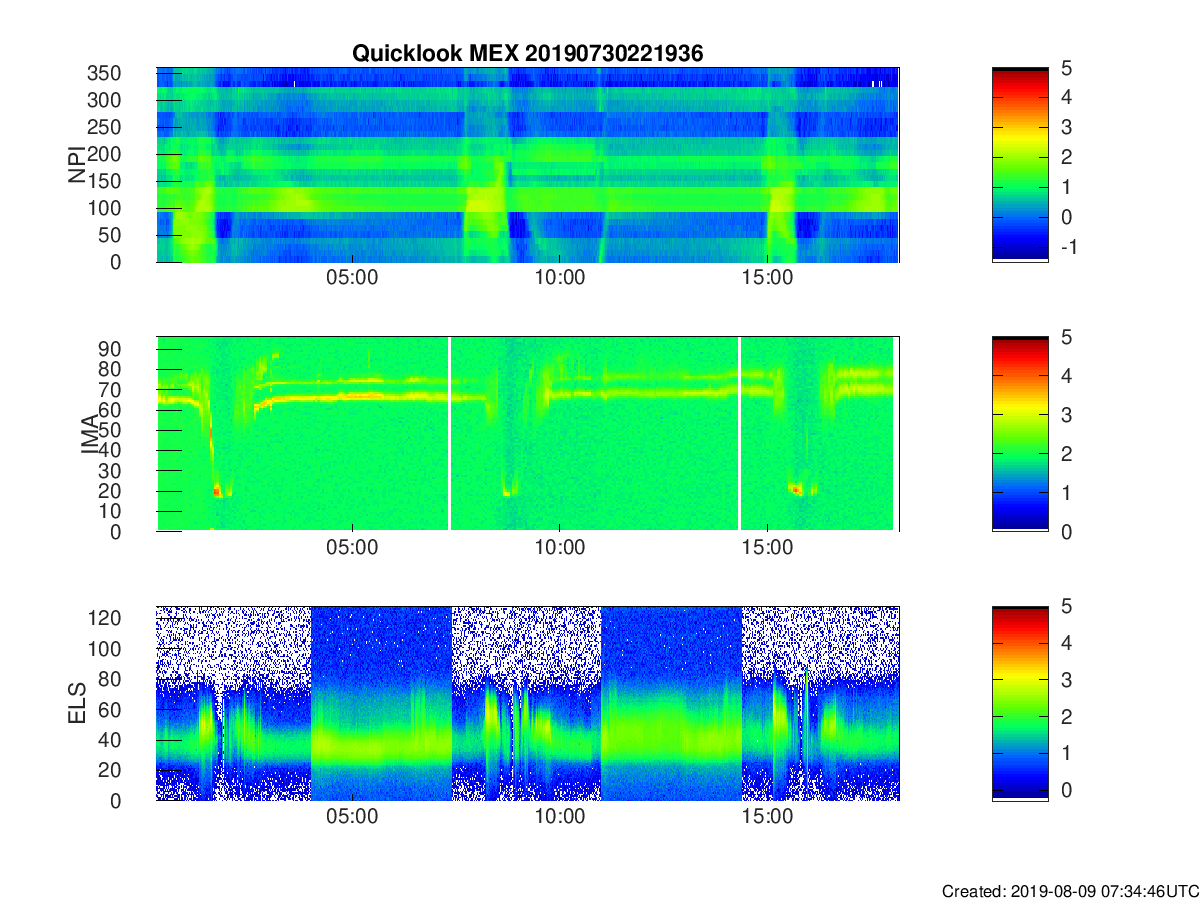Click the 05:00 tick label under ELS plot
Screen dimensions: 1200x900
click(x=352, y=817)
